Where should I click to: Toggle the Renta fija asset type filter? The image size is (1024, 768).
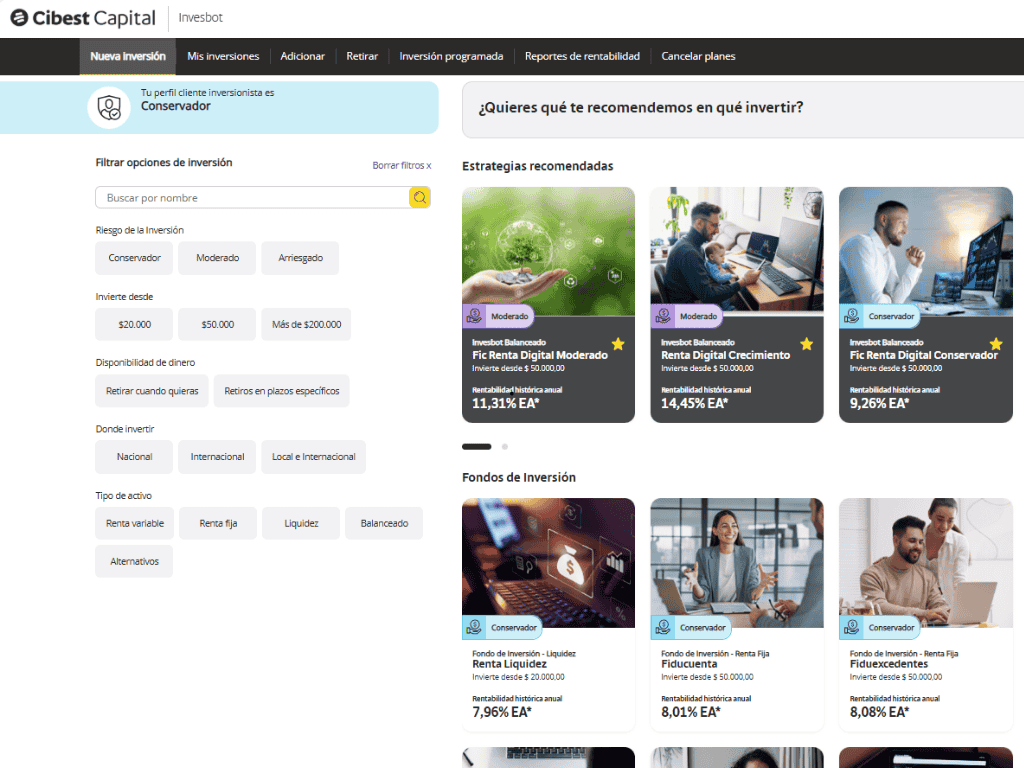pyautogui.click(x=217, y=522)
